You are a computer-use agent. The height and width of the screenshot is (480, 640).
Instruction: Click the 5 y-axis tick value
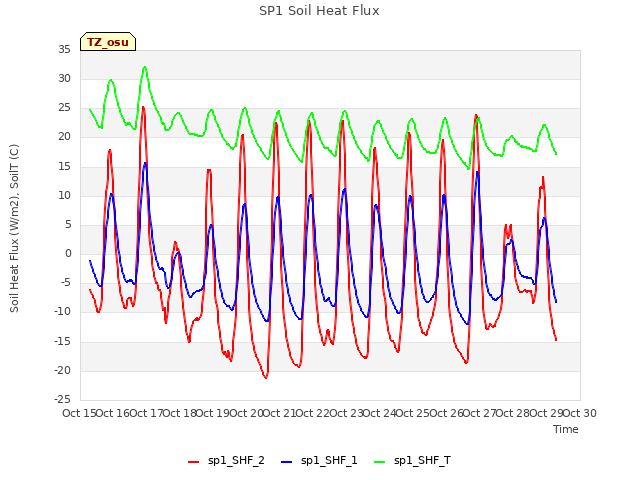tap(68, 224)
